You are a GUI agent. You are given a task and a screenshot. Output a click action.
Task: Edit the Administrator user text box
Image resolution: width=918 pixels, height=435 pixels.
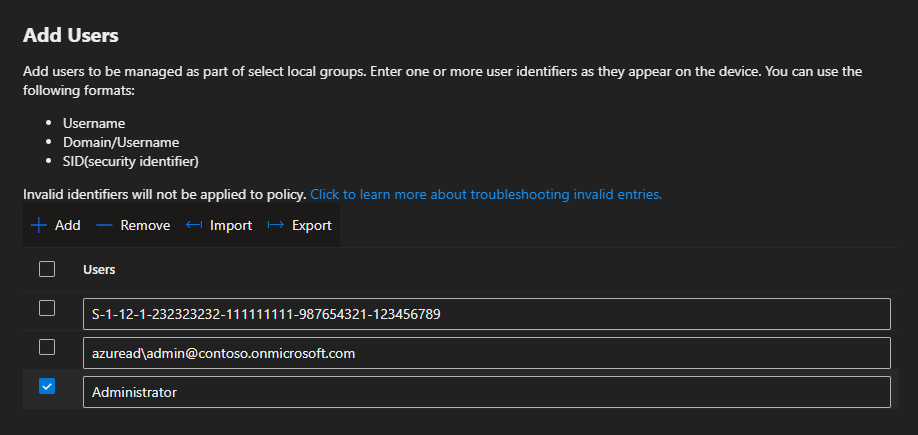point(486,392)
